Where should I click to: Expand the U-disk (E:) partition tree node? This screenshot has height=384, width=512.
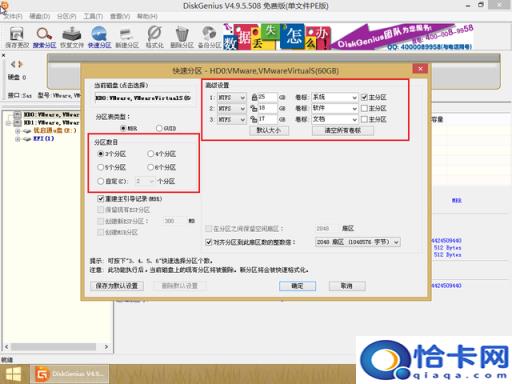pyautogui.click(x=17, y=131)
